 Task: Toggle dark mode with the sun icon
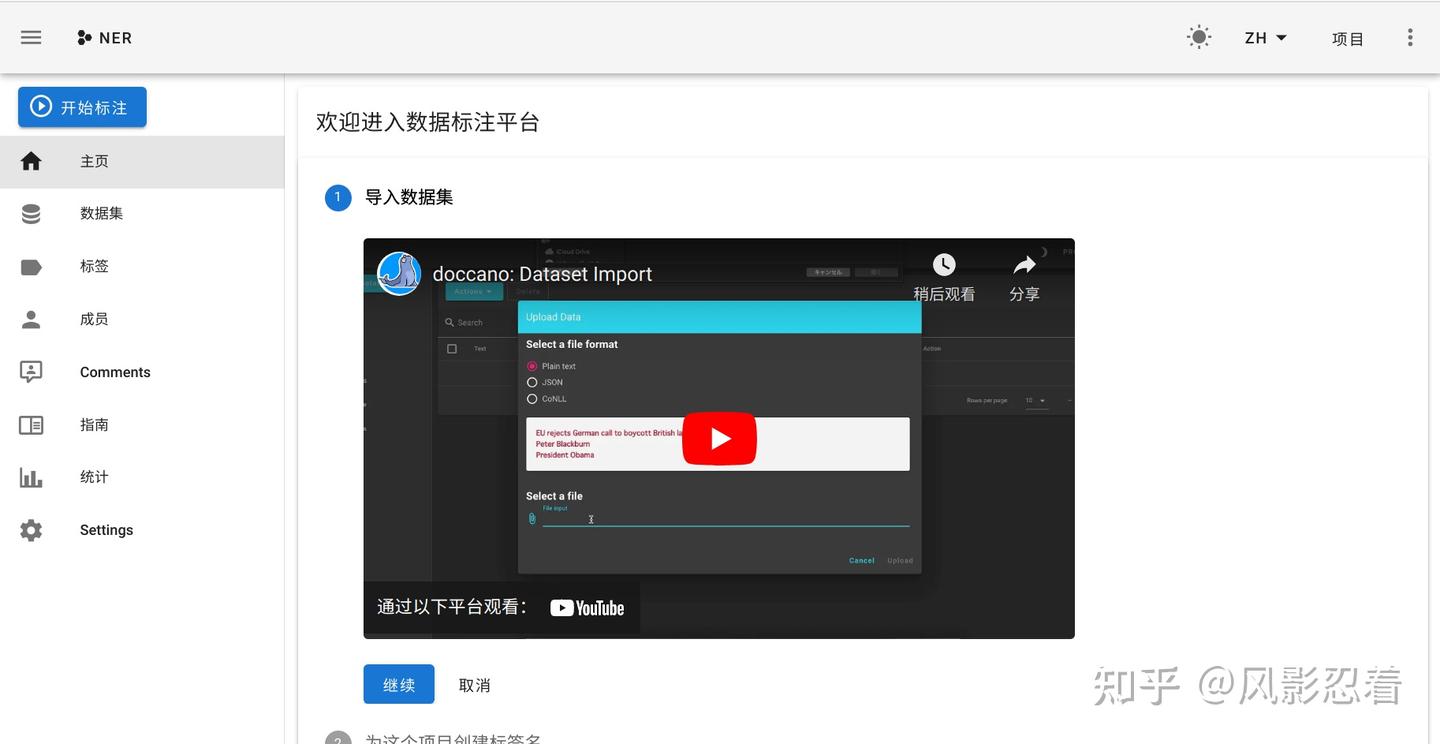point(1198,36)
